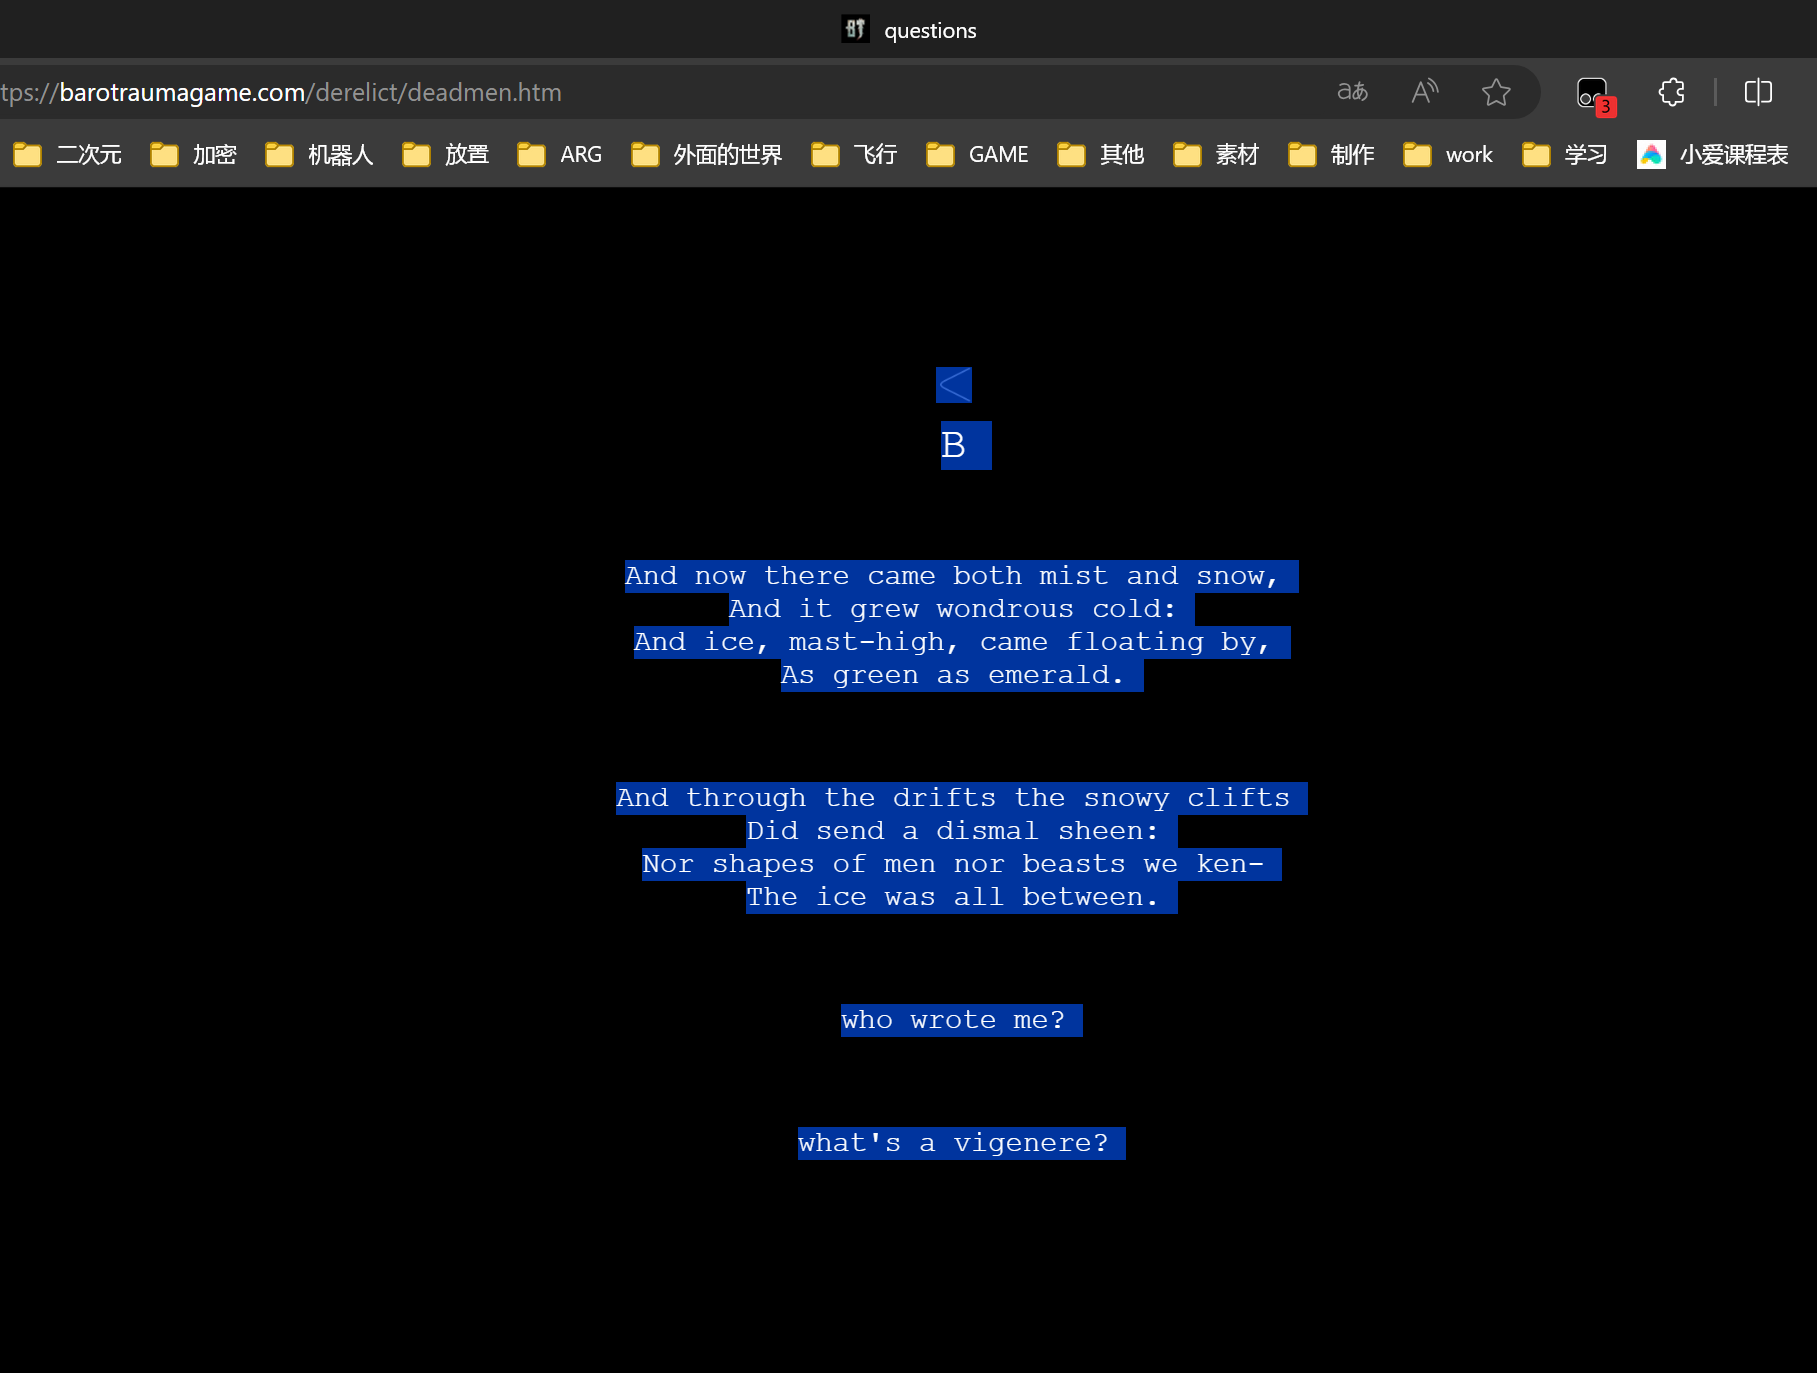Open the 机器人 bookmark folder

(x=319, y=154)
